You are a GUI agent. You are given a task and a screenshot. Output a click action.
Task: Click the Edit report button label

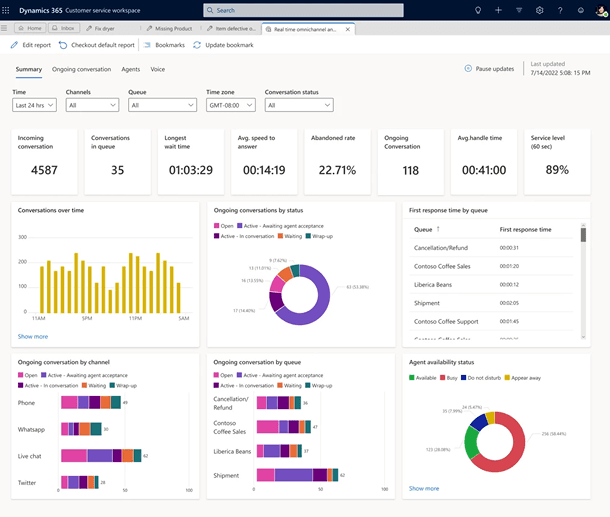37,45
